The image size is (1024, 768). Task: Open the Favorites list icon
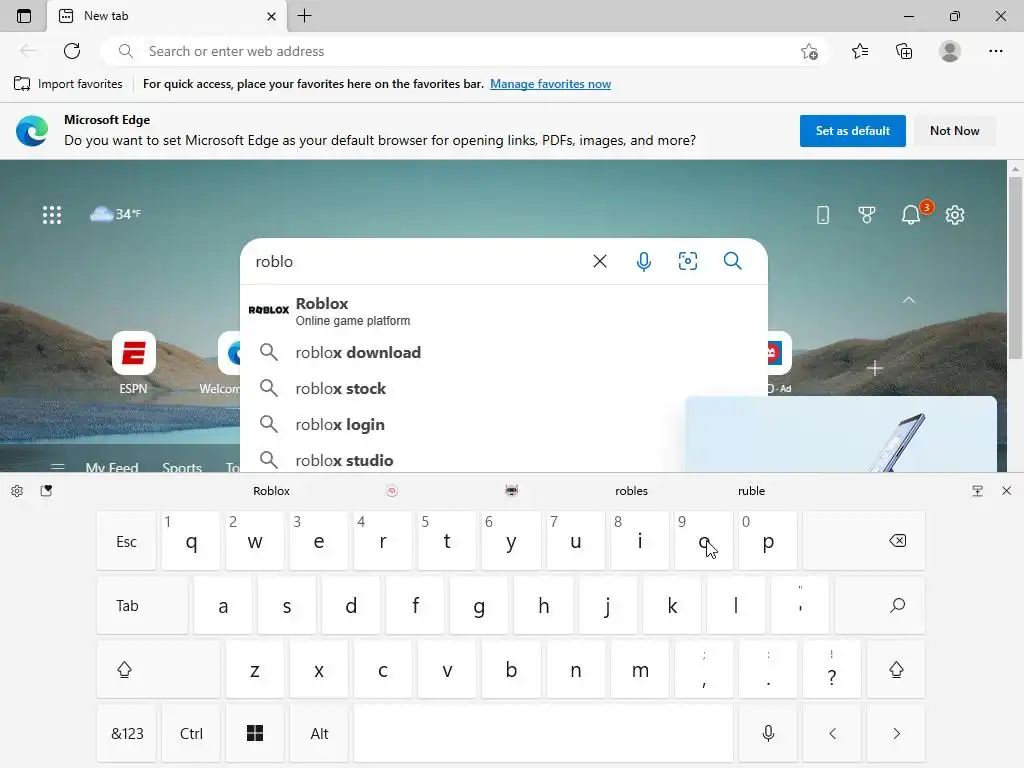[860, 51]
